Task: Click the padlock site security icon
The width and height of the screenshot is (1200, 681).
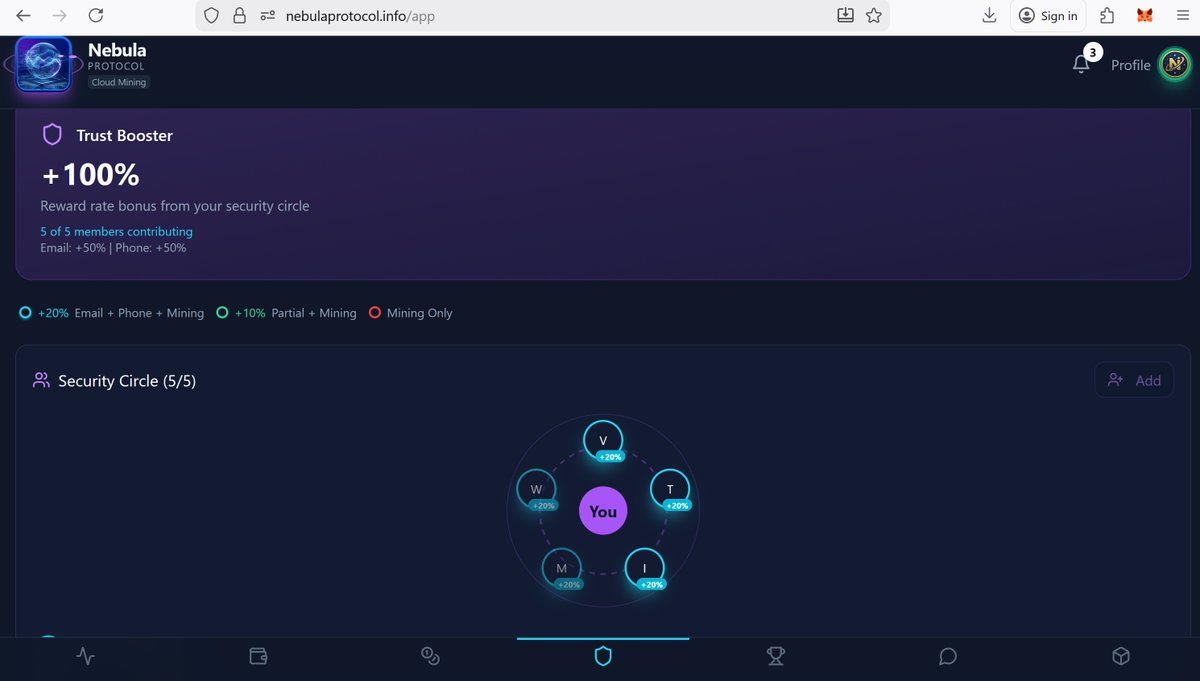Action: (x=239, y=16)
